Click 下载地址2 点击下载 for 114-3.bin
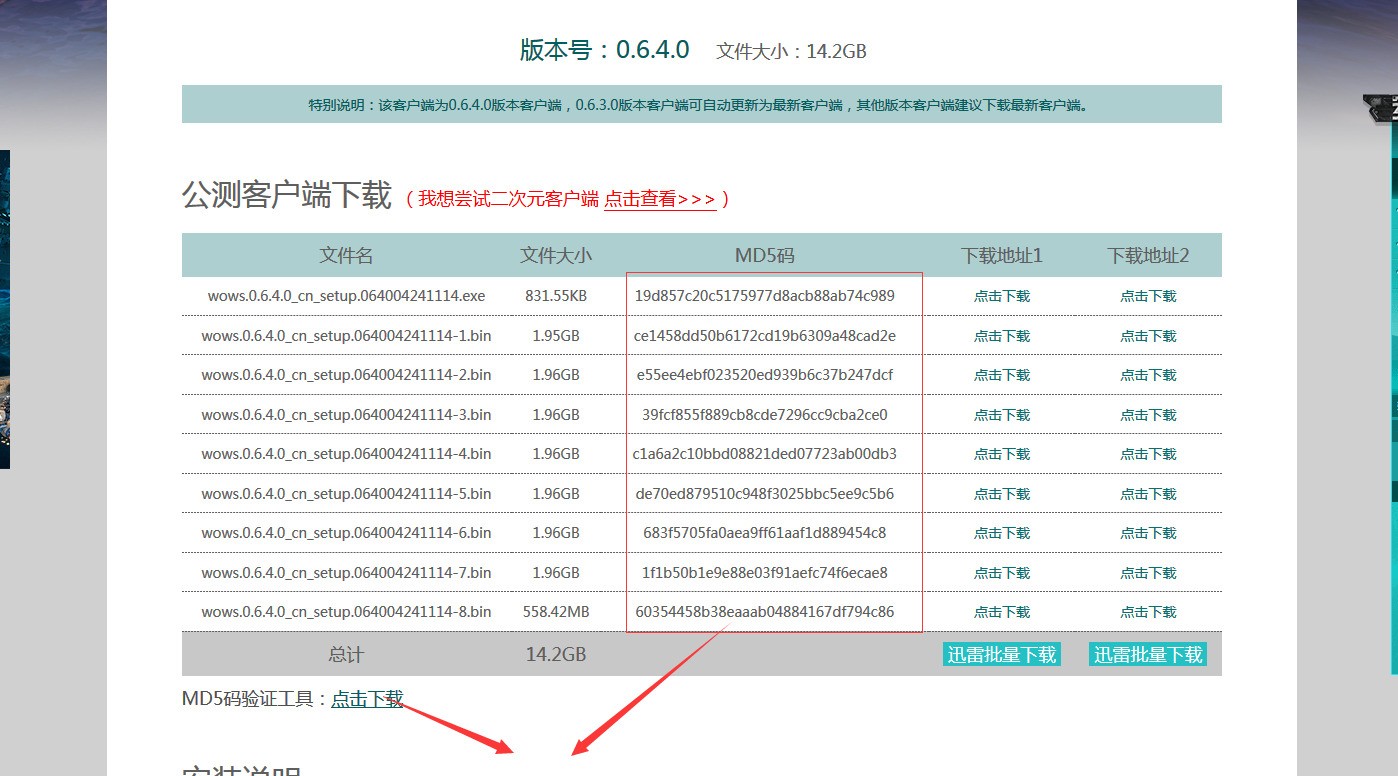Viewport: 1398px width, 776px height. [x=1148, y=415]
